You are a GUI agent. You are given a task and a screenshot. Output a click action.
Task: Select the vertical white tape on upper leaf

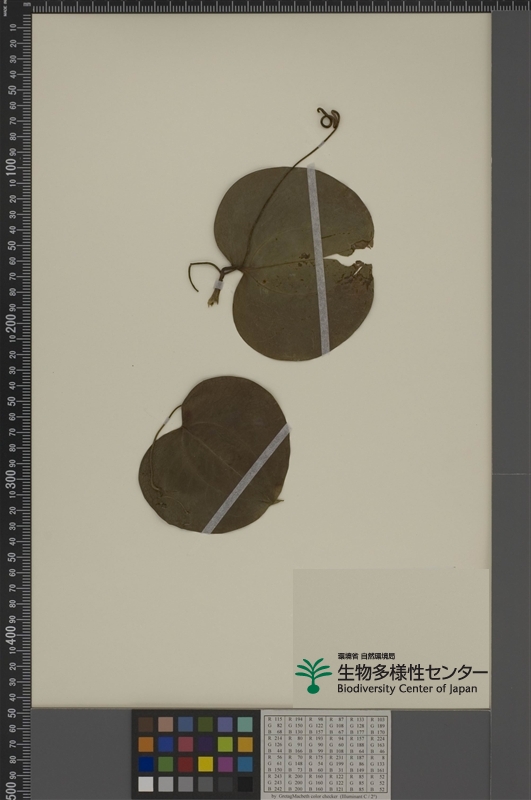click(318, 259)
